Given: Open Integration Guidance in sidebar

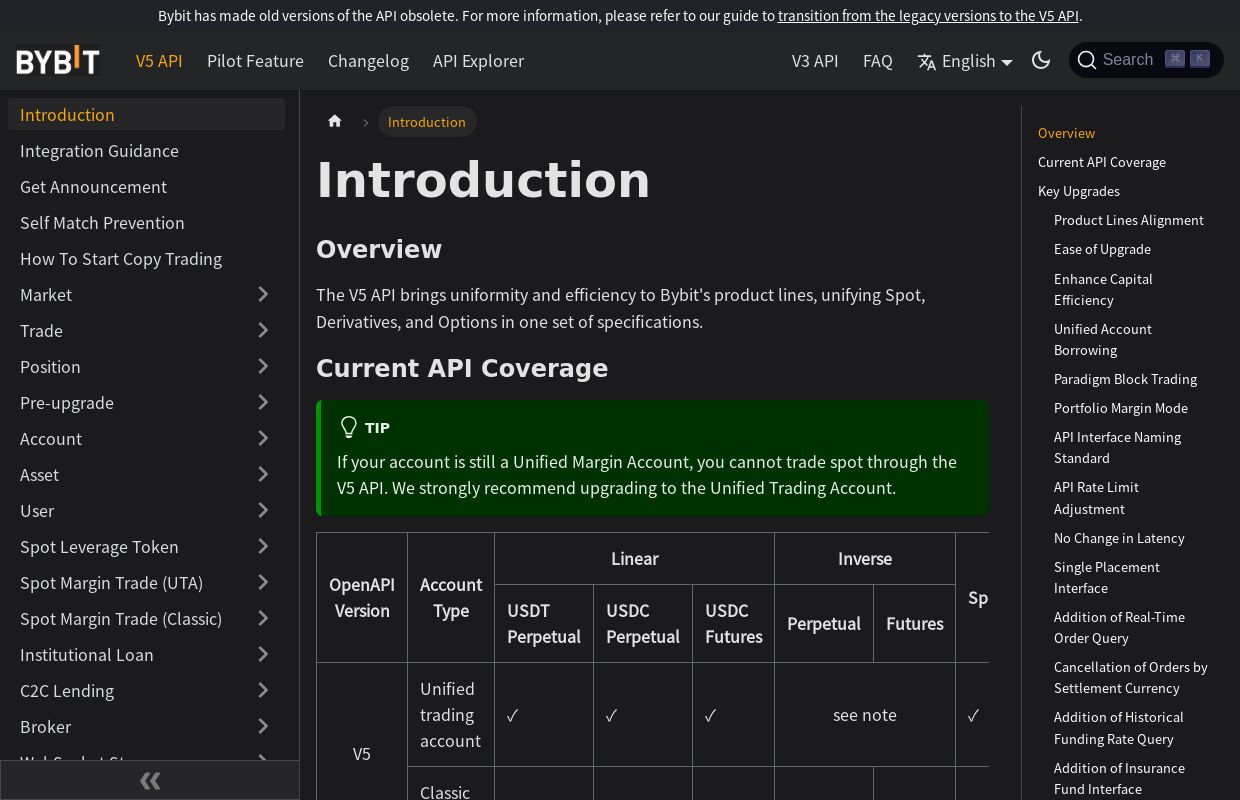Looking at the screenshot, I should coord(146,150).
